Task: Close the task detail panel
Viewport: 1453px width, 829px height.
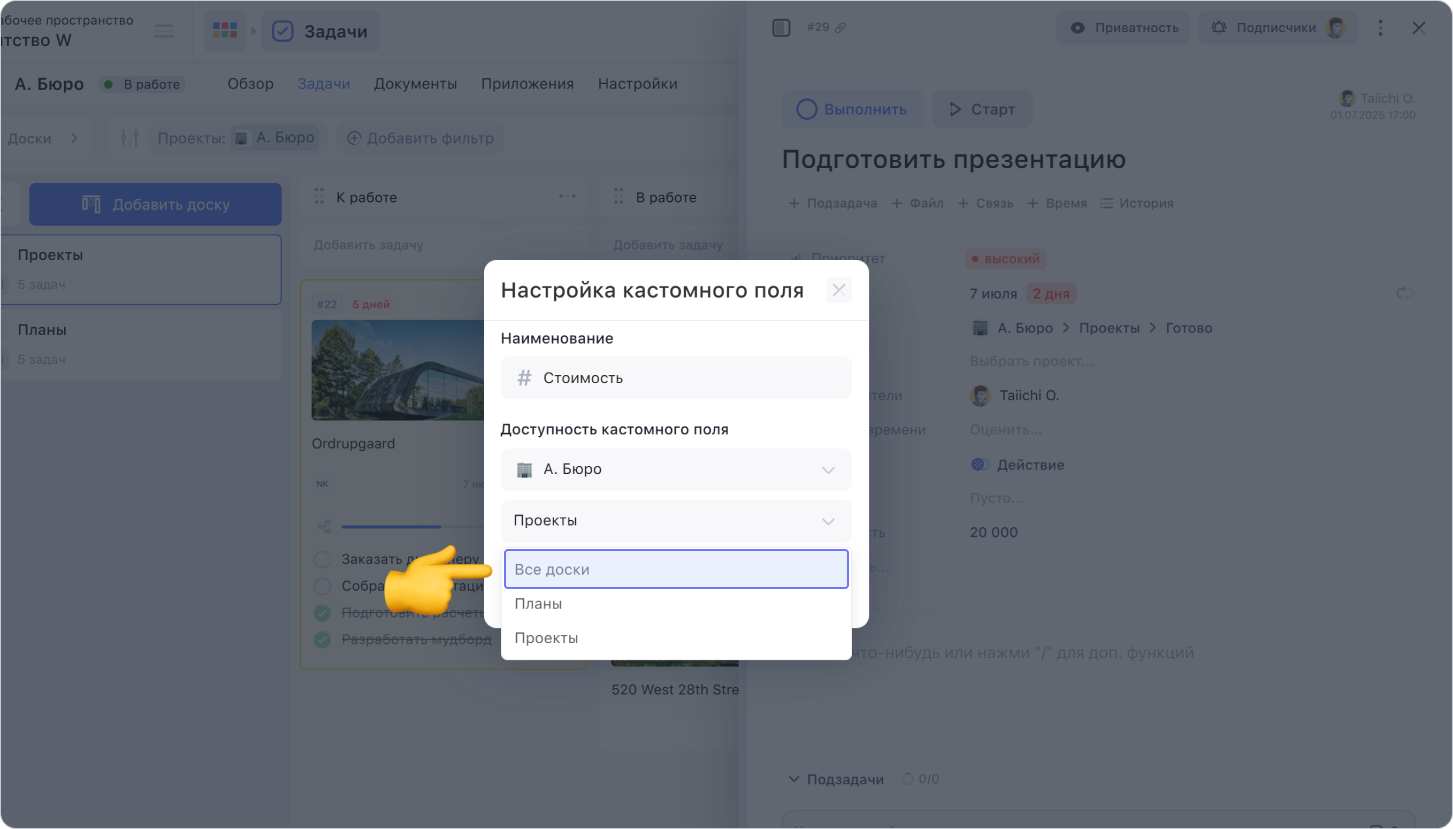Action: pos(1419,28)
